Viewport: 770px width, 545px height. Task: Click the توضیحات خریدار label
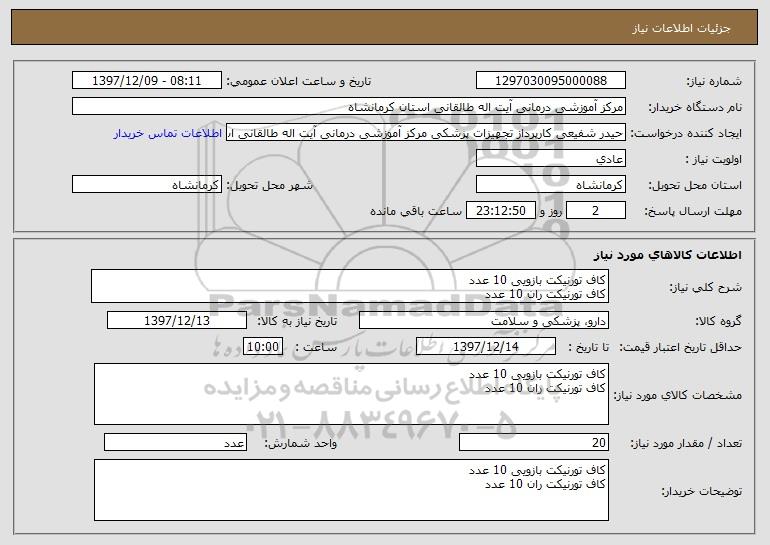click(x=702, y=491)
